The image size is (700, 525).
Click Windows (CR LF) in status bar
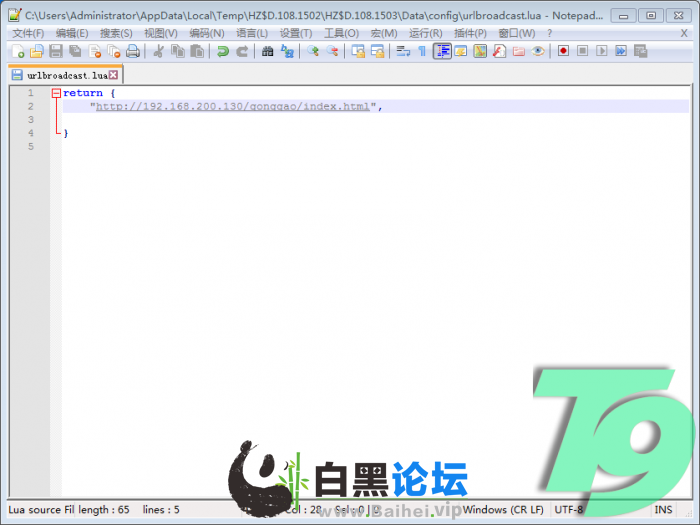point(503,509)
